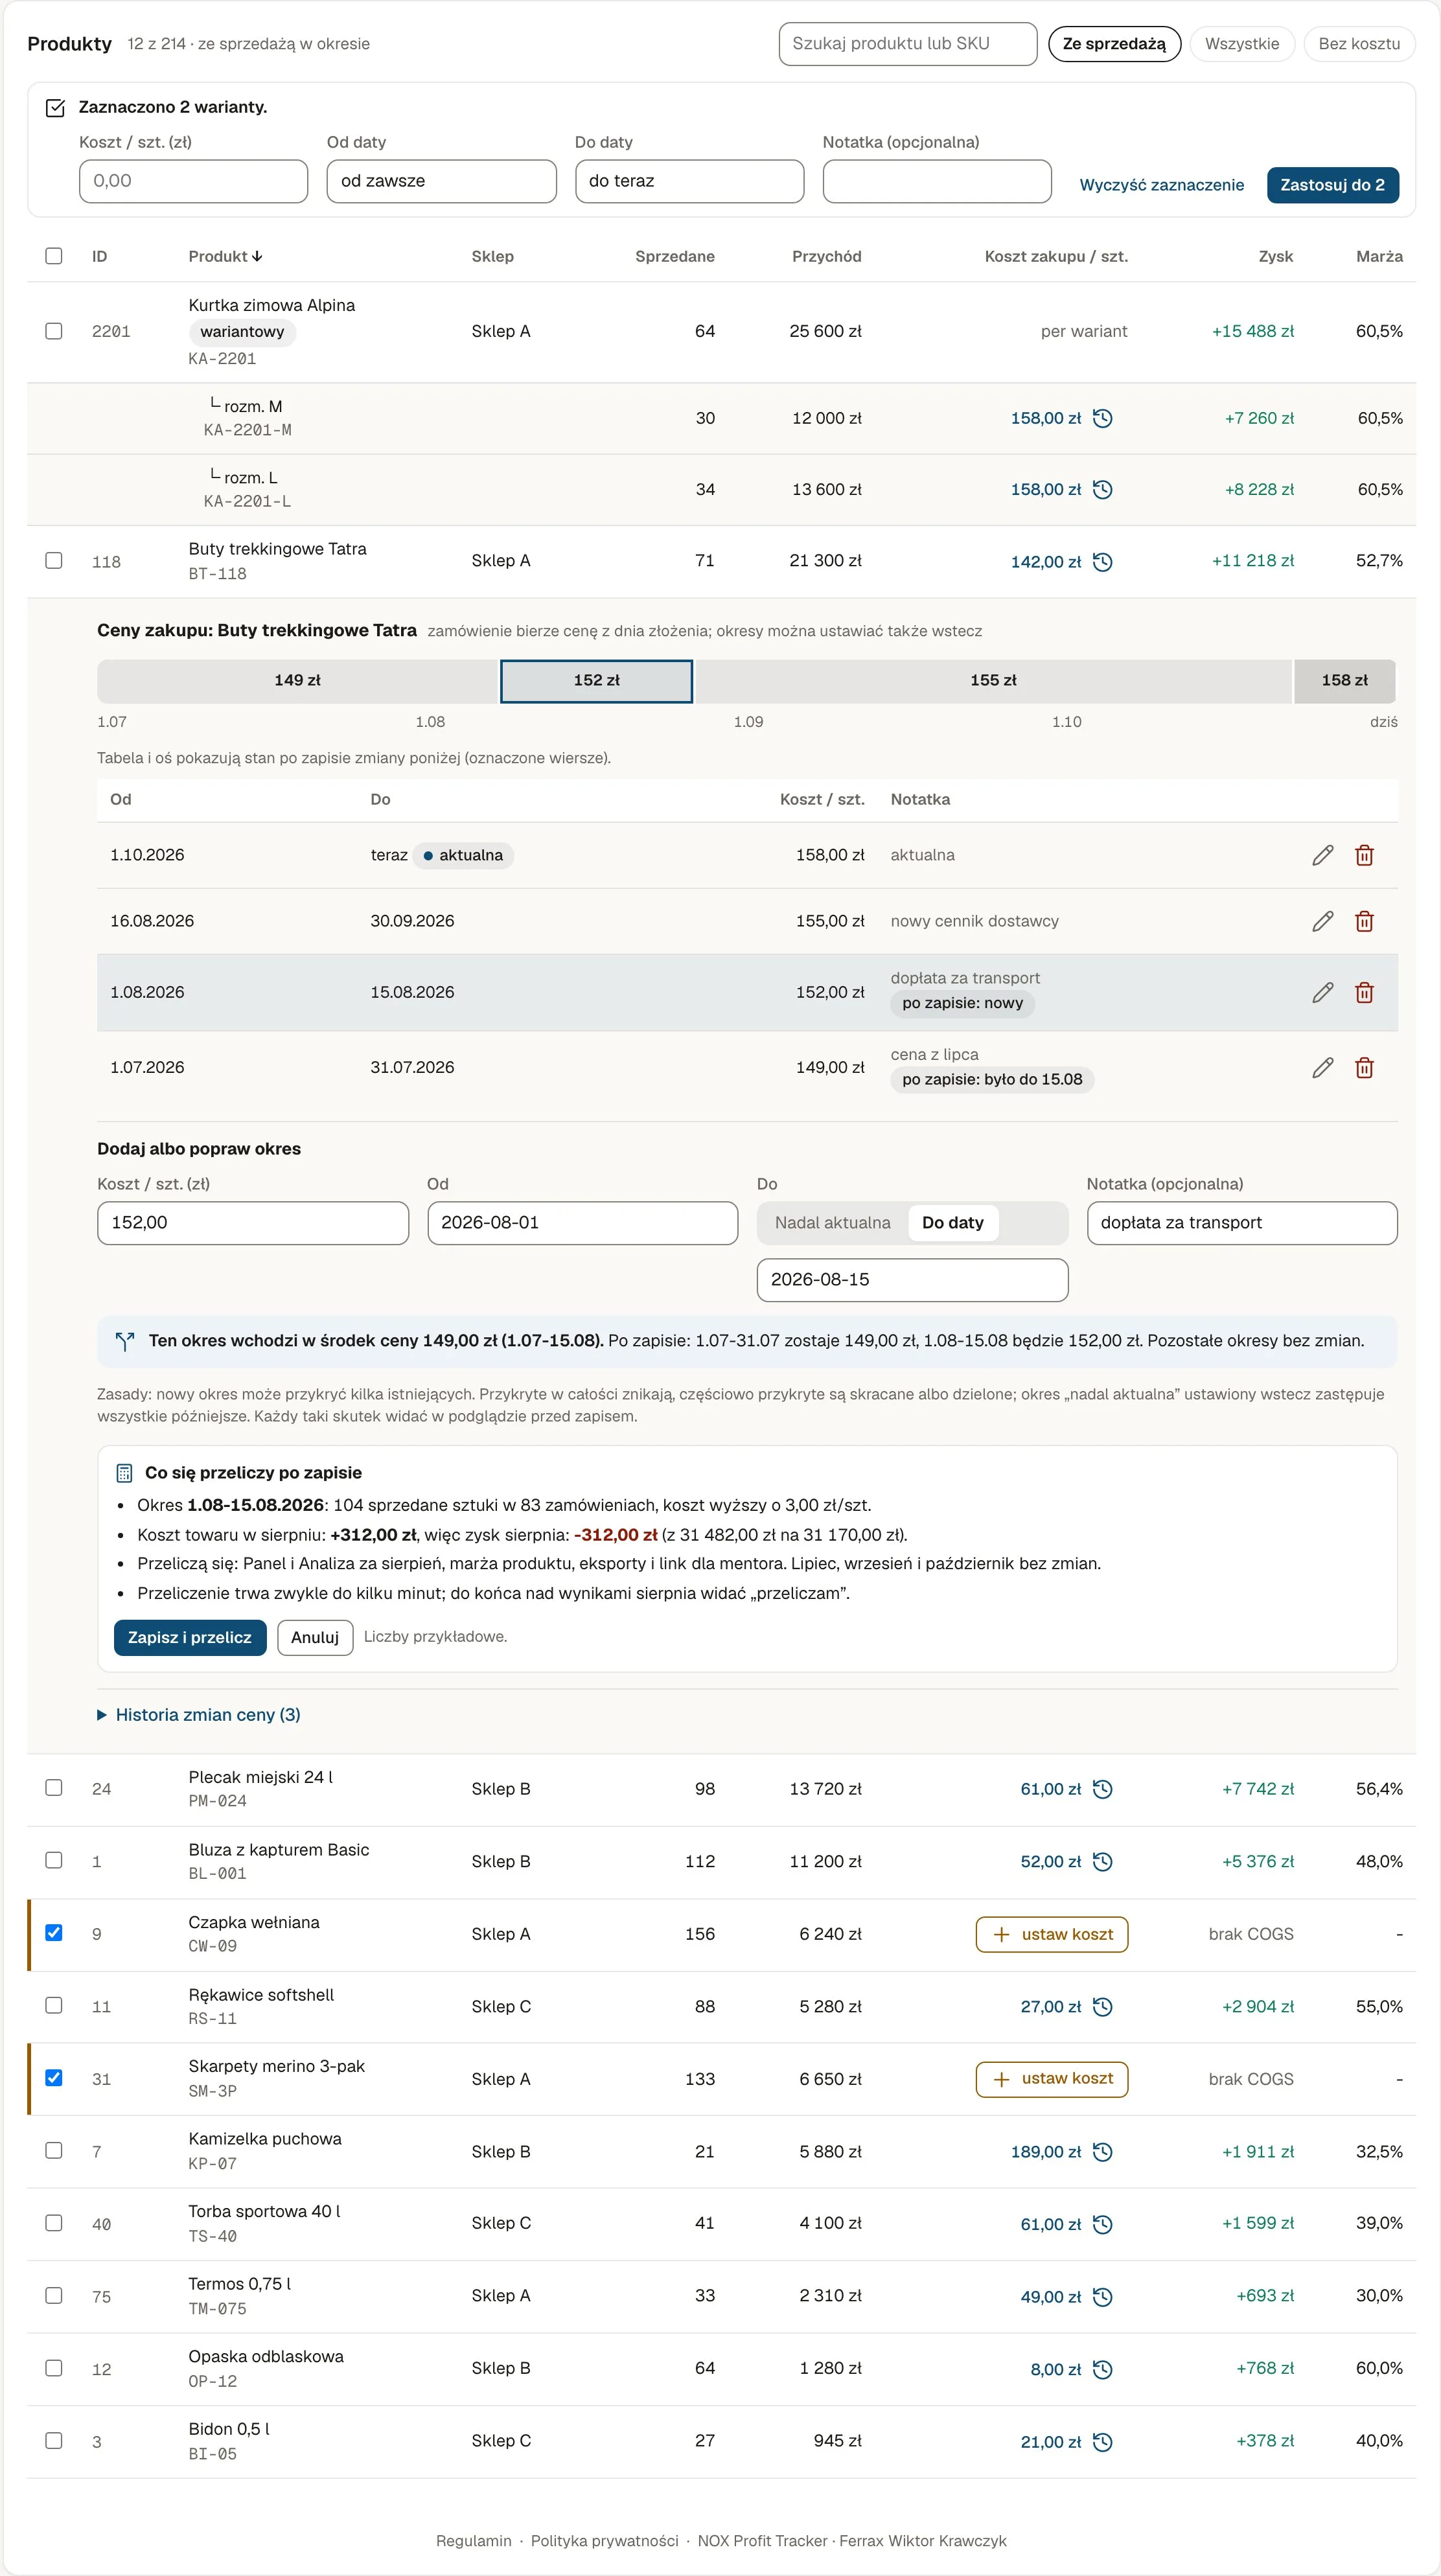Viewport: 1441px width, 2576px height.
Task: Click Wyczyść zaznaczenie link
Action: [x=1161, y=185]
